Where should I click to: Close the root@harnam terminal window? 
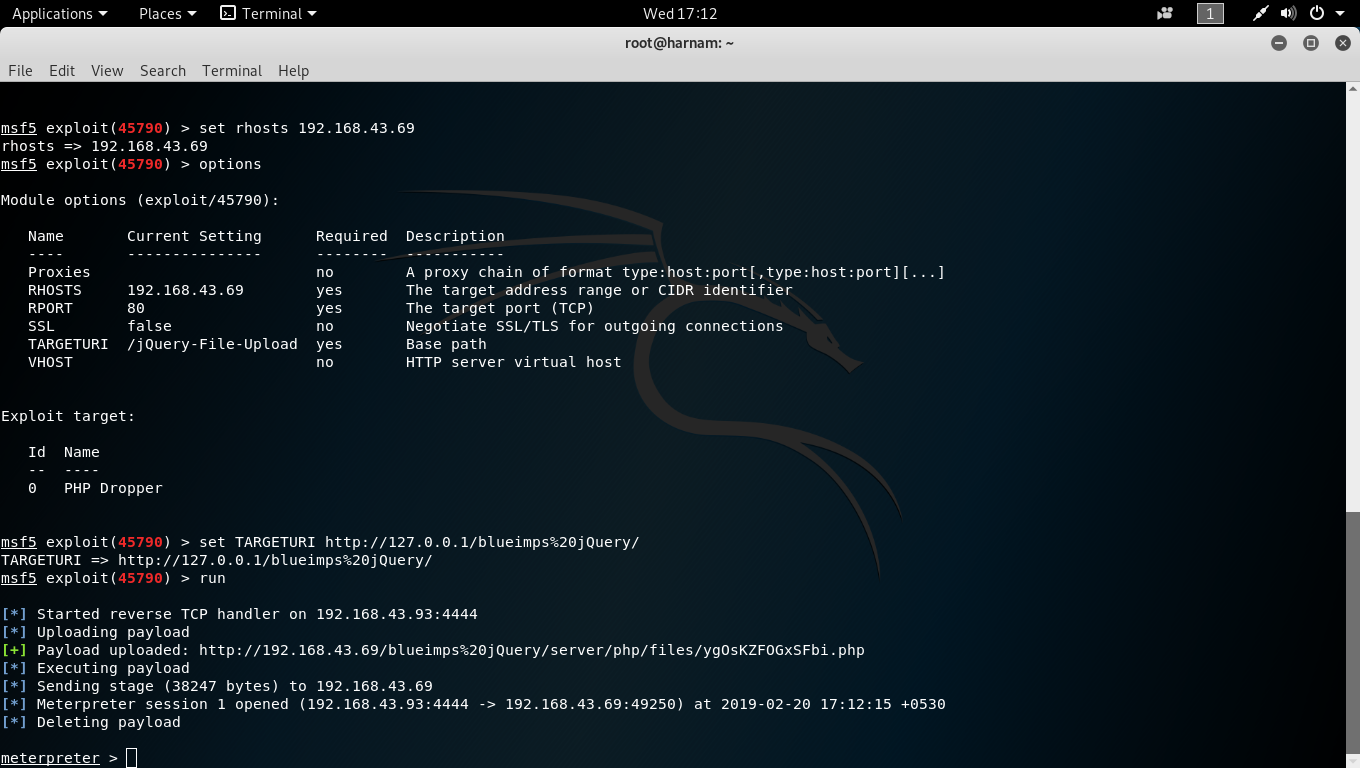point(1342,43)
